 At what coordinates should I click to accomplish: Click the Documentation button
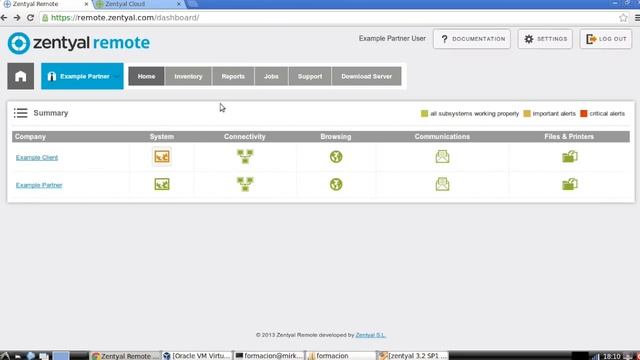(472, 39)
